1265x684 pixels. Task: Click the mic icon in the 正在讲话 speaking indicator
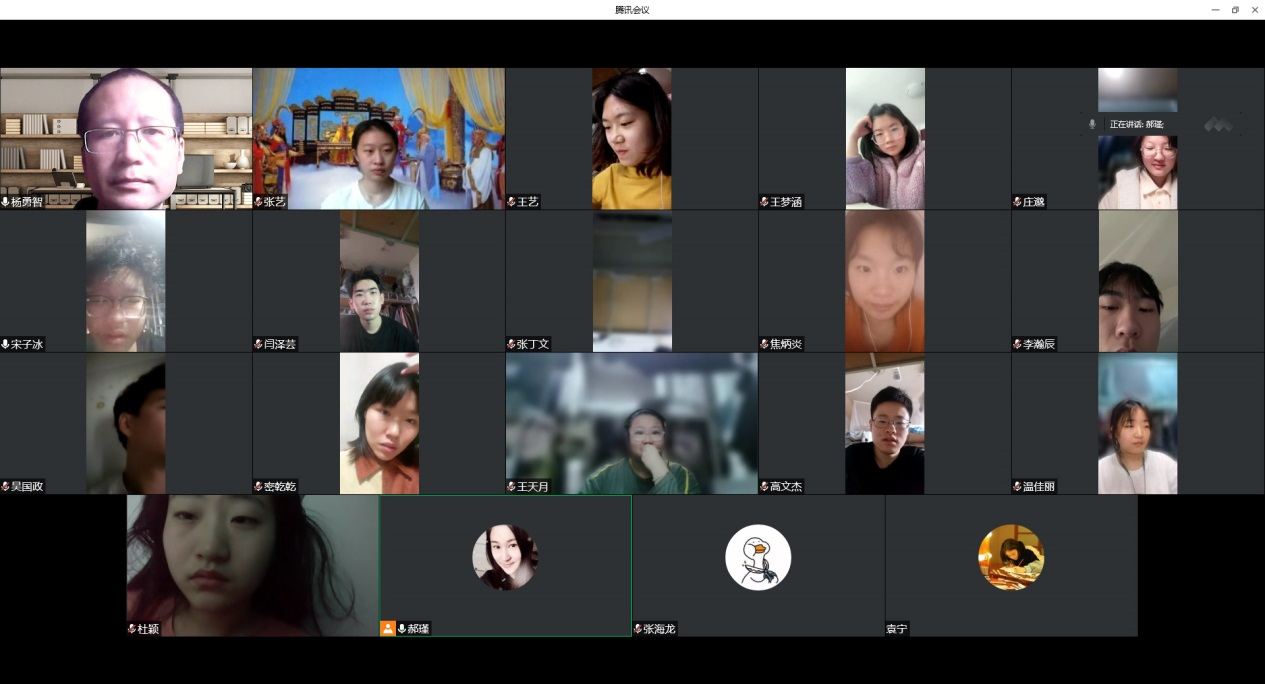tap(1092, 124)
